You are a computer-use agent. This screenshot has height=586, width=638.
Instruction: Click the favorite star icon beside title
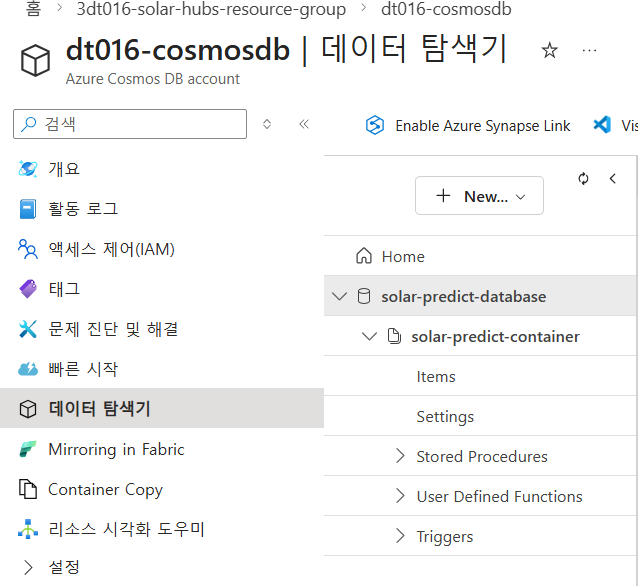[549, 51]
